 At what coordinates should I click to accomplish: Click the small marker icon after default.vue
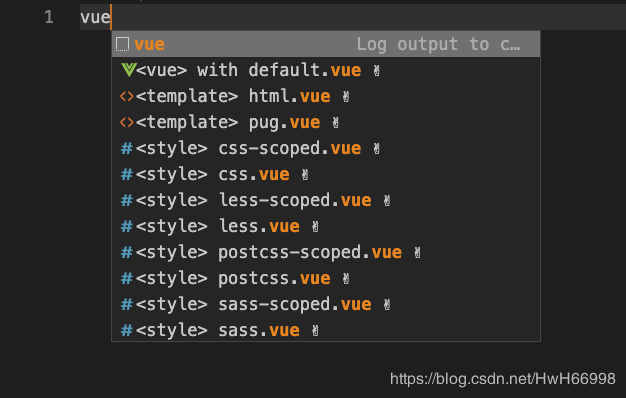pos(376,71)
